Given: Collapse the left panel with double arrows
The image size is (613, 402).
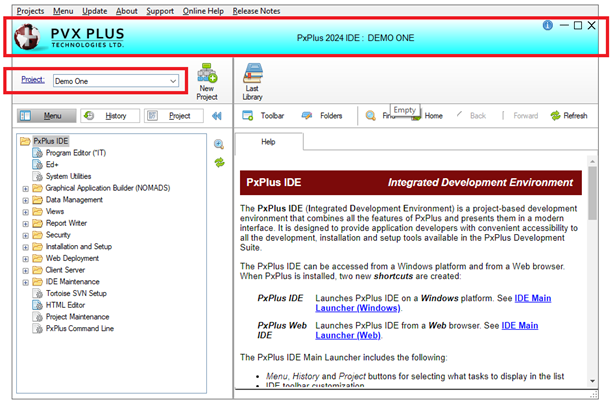Looking at the screenshot, I should (x=217, y=116).
